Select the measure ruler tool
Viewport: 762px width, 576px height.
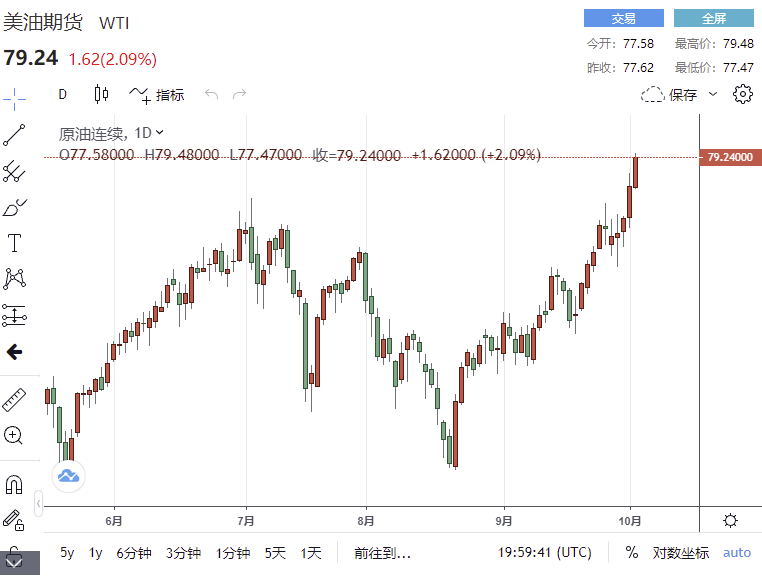pos(14,400)
